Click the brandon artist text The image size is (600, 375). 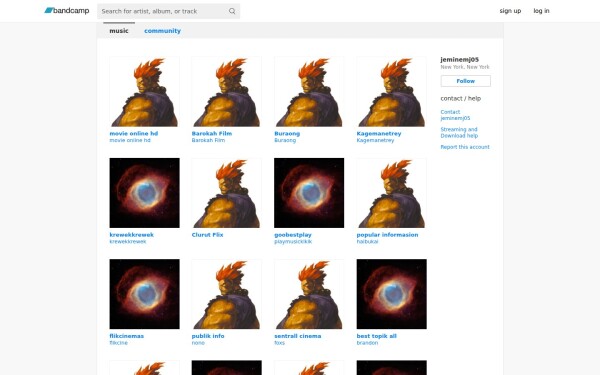pos(367,343)
